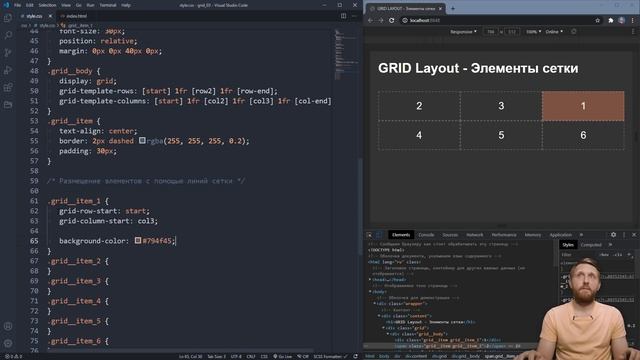This screenshot has width=640, height=360.
Task: Open the Edit menu in VS Code
Action: 30,5
